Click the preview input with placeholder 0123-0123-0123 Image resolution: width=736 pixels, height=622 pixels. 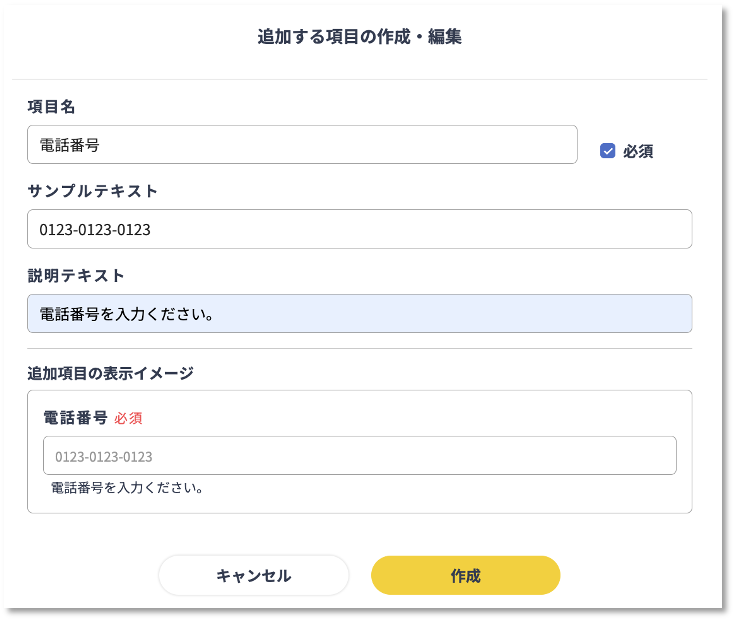click(x=359, y=456)
